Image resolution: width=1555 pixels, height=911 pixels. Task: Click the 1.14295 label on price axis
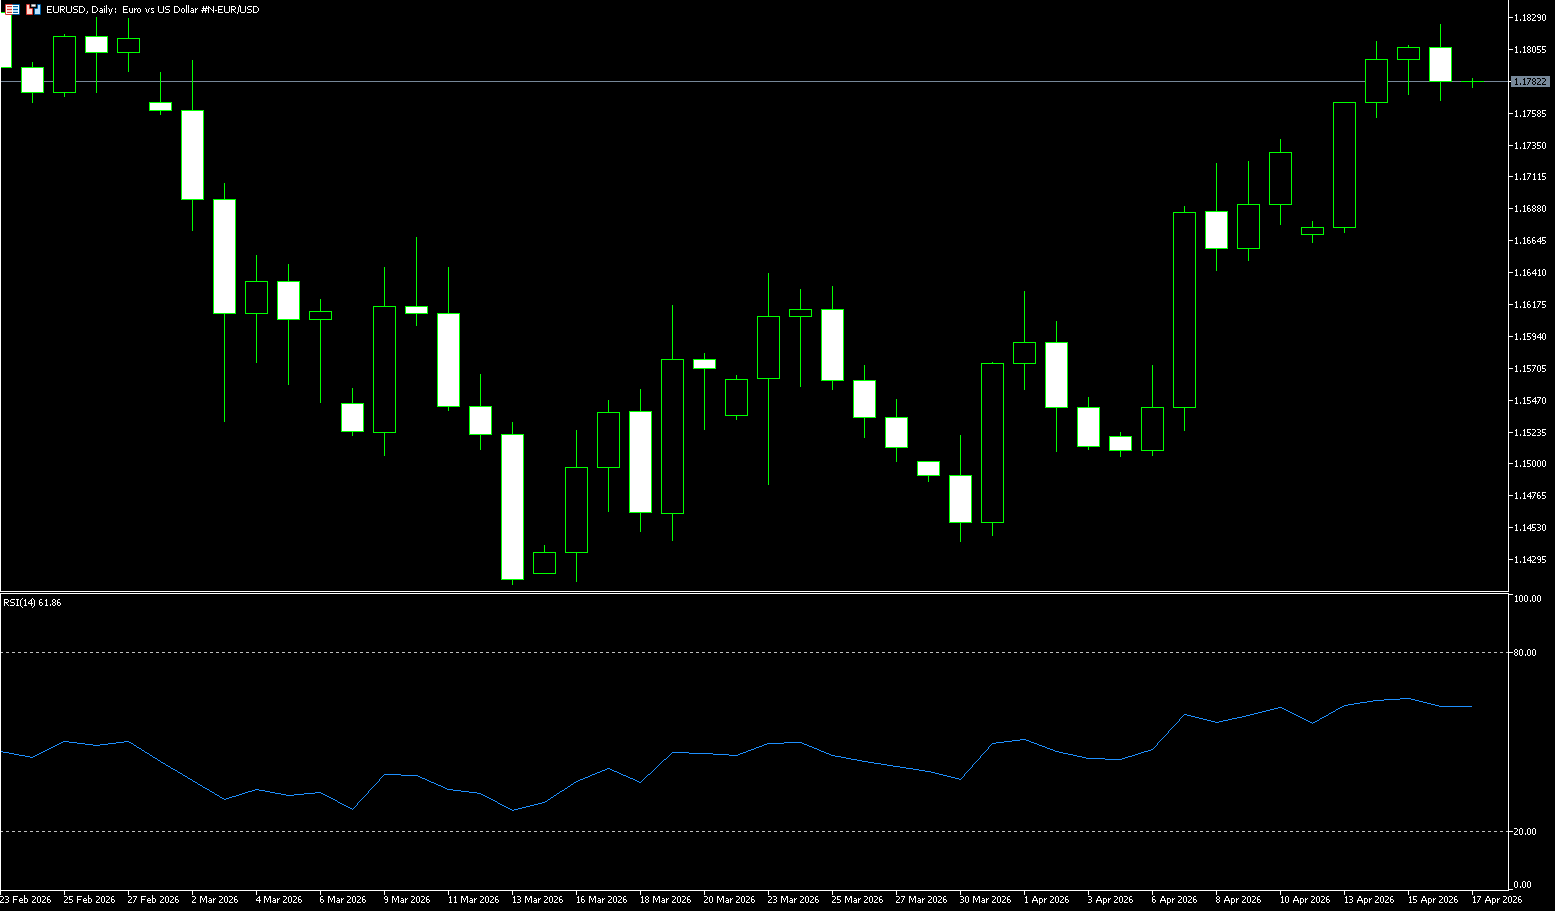1530,560
